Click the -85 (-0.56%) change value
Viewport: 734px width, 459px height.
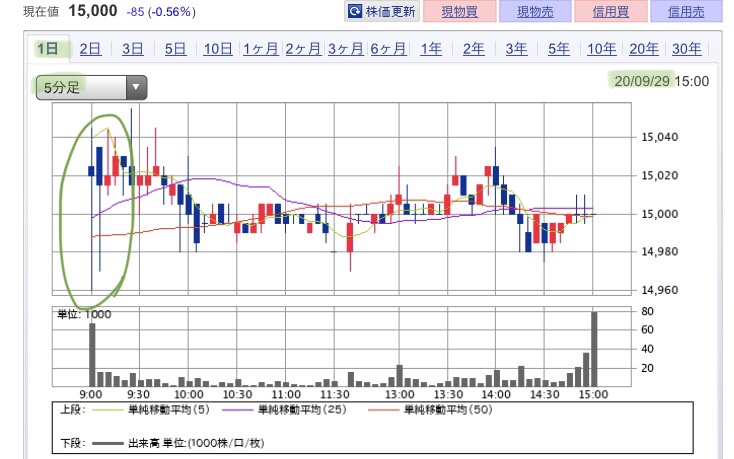[161, 12]
